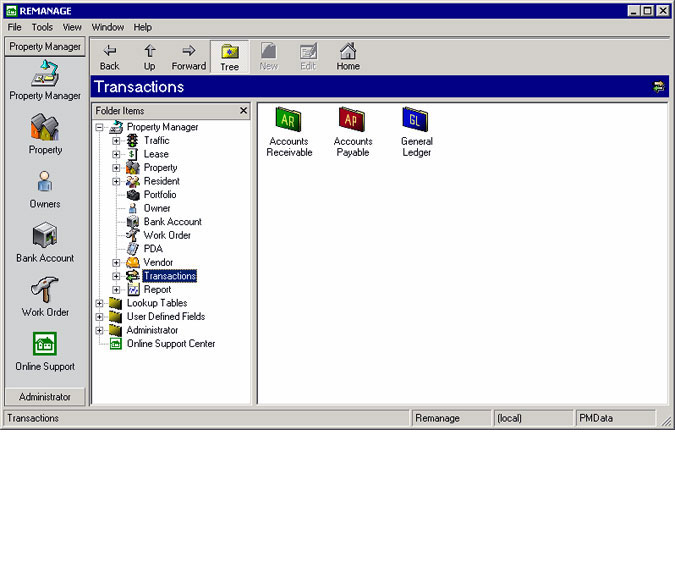Select User Defined Fields tree item

click(166, 317)
